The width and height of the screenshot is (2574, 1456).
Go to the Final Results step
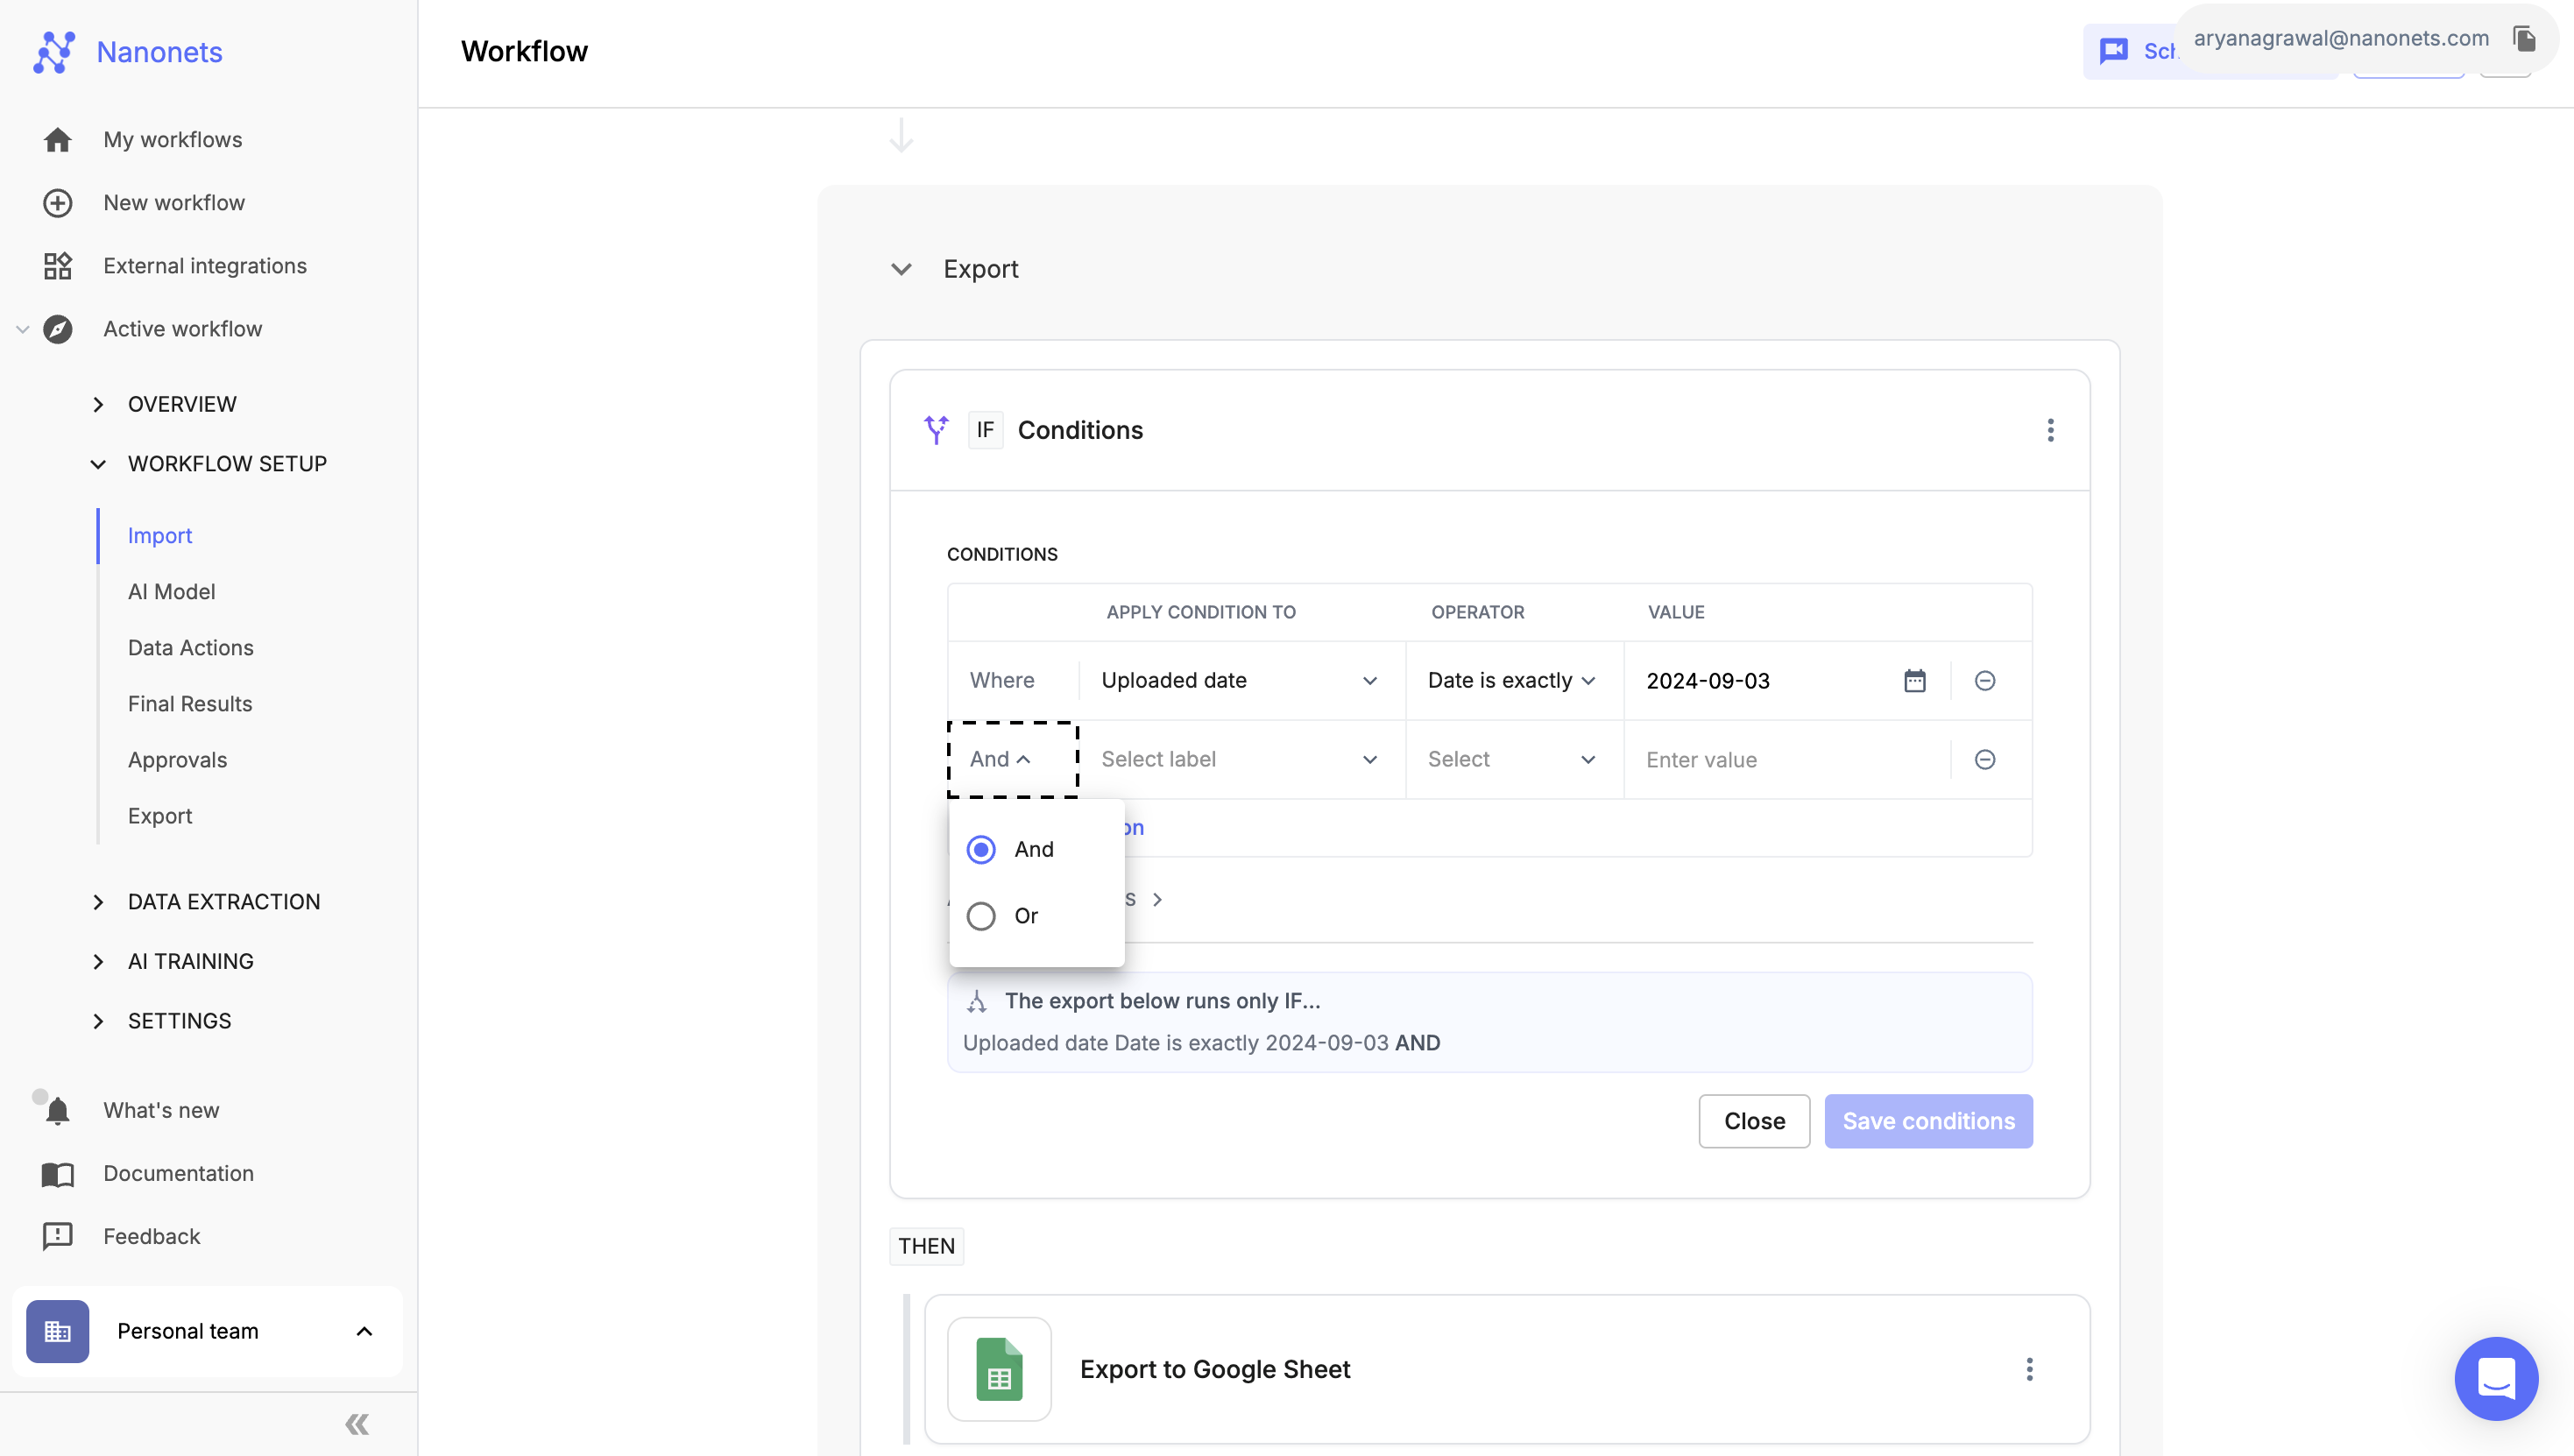pos(189,704)
